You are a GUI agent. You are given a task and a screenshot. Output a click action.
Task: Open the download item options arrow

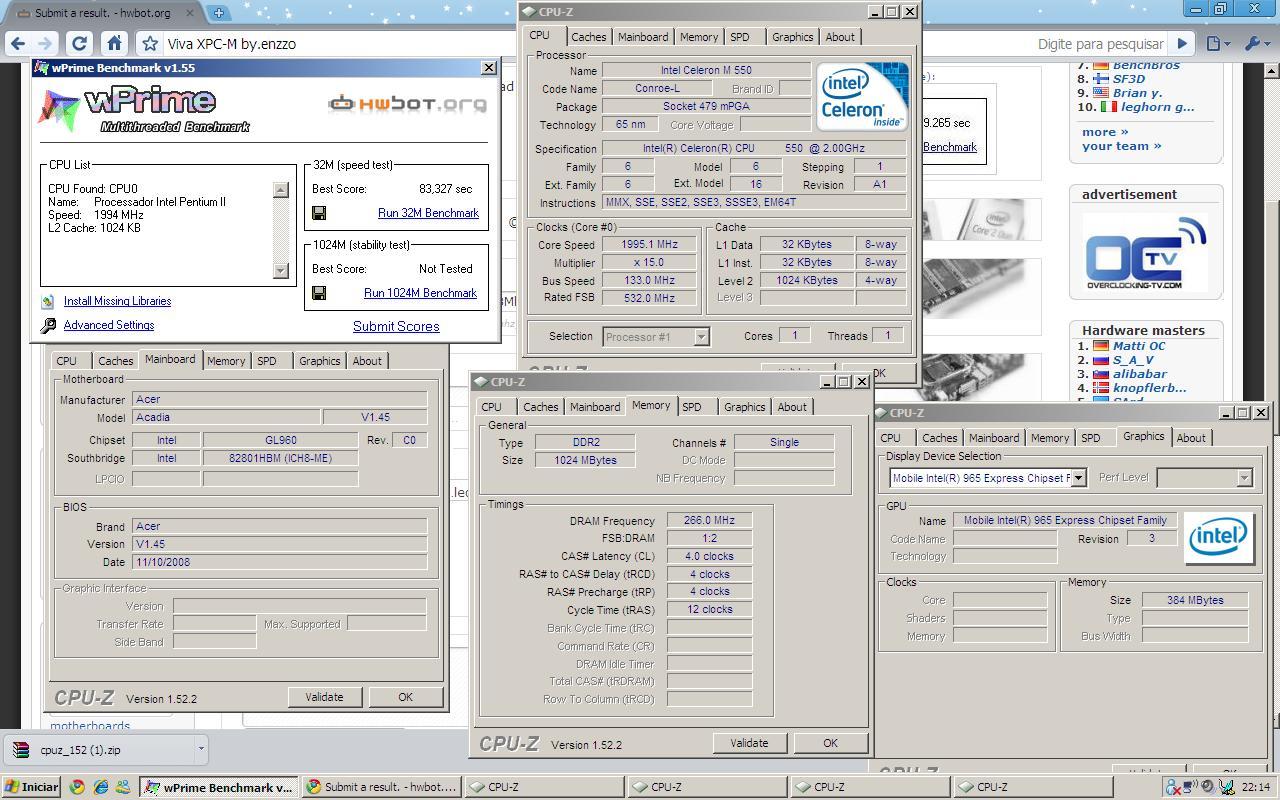[200, 748]
